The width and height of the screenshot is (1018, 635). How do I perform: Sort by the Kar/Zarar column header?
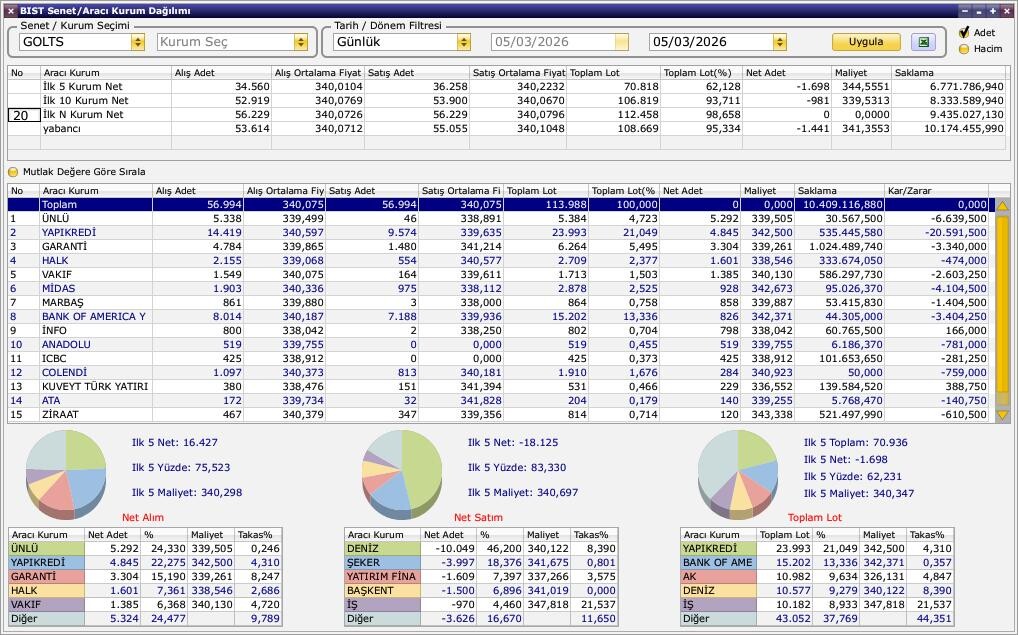(x=935, y=190)
